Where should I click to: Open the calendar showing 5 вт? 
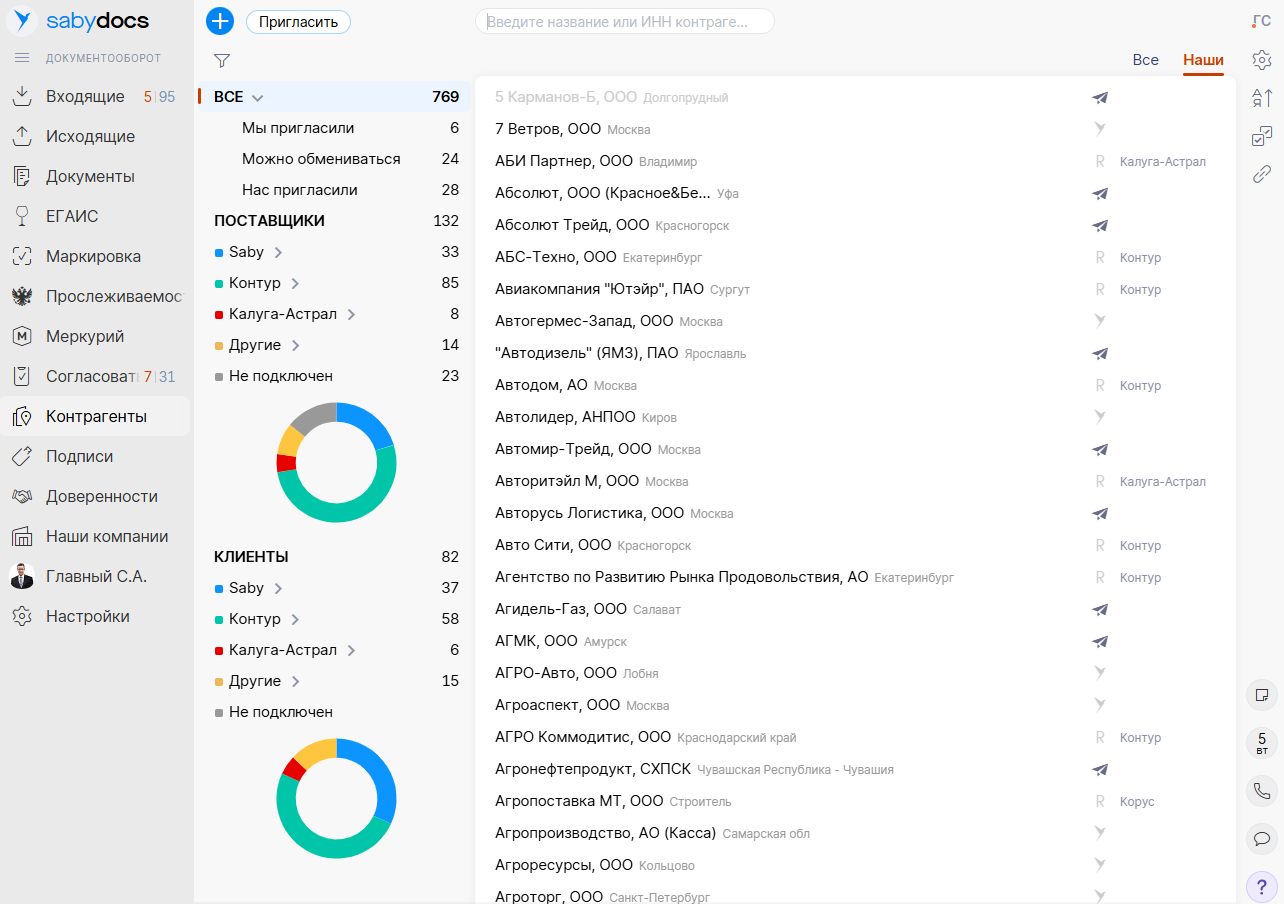[x=1262, y=743]
